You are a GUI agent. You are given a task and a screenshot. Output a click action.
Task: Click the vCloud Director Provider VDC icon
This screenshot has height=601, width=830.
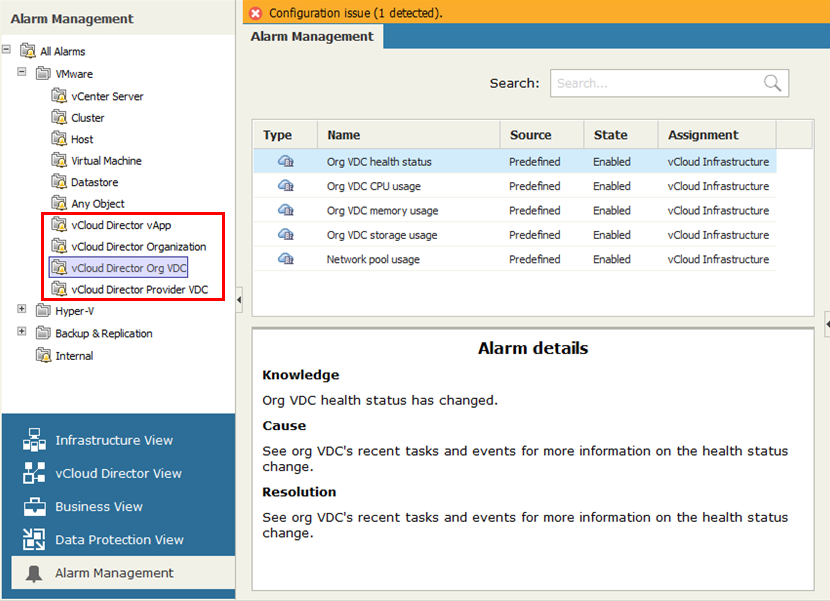coord(59,289)
